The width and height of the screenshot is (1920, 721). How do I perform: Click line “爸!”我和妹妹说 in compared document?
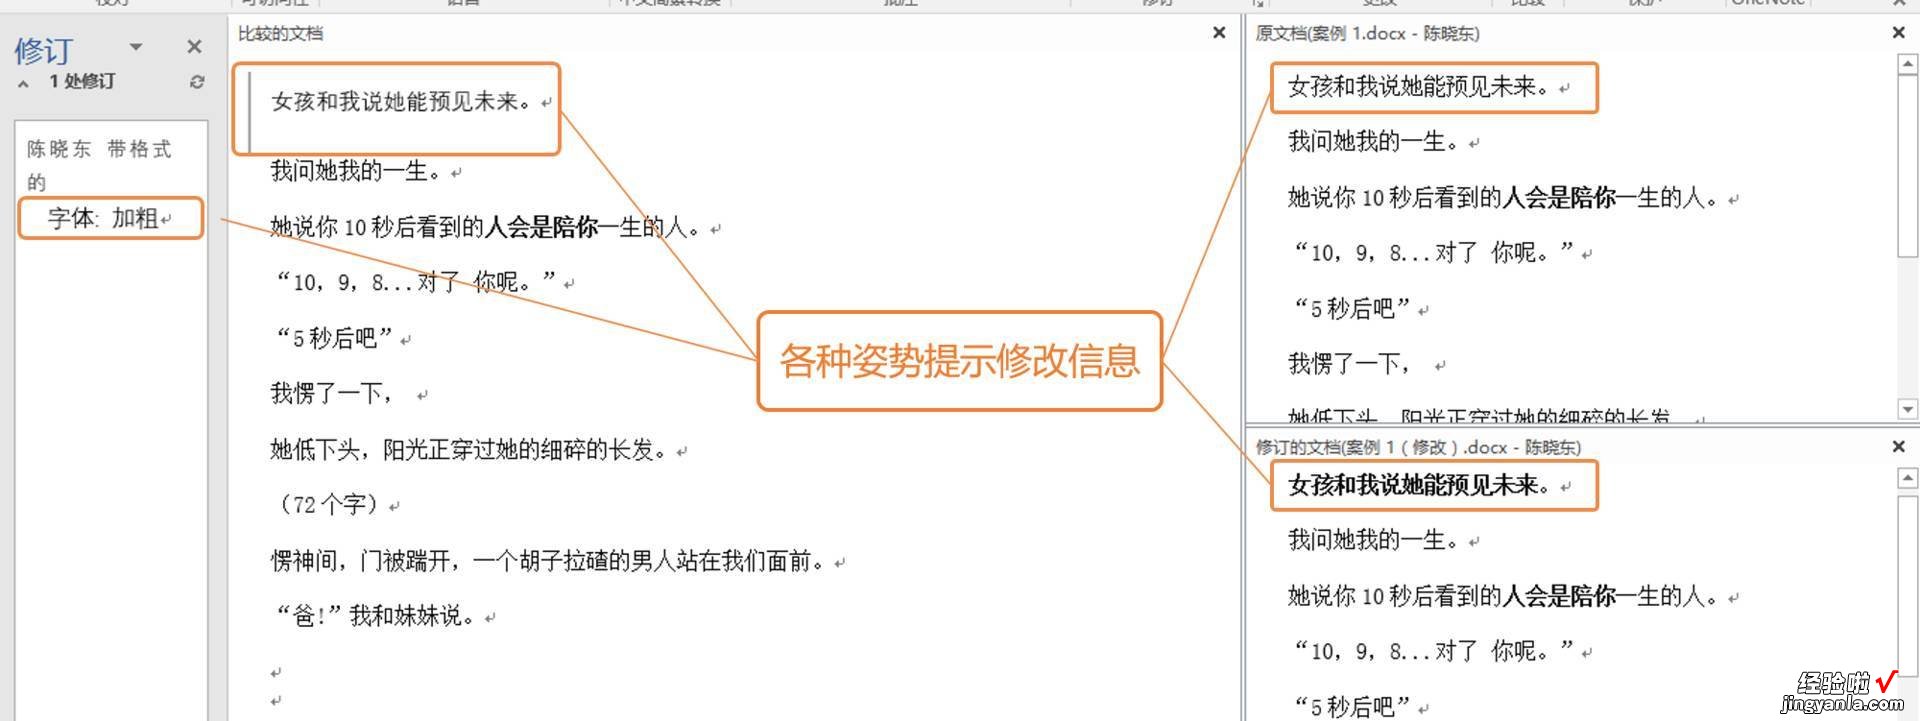tap(376, 615)
